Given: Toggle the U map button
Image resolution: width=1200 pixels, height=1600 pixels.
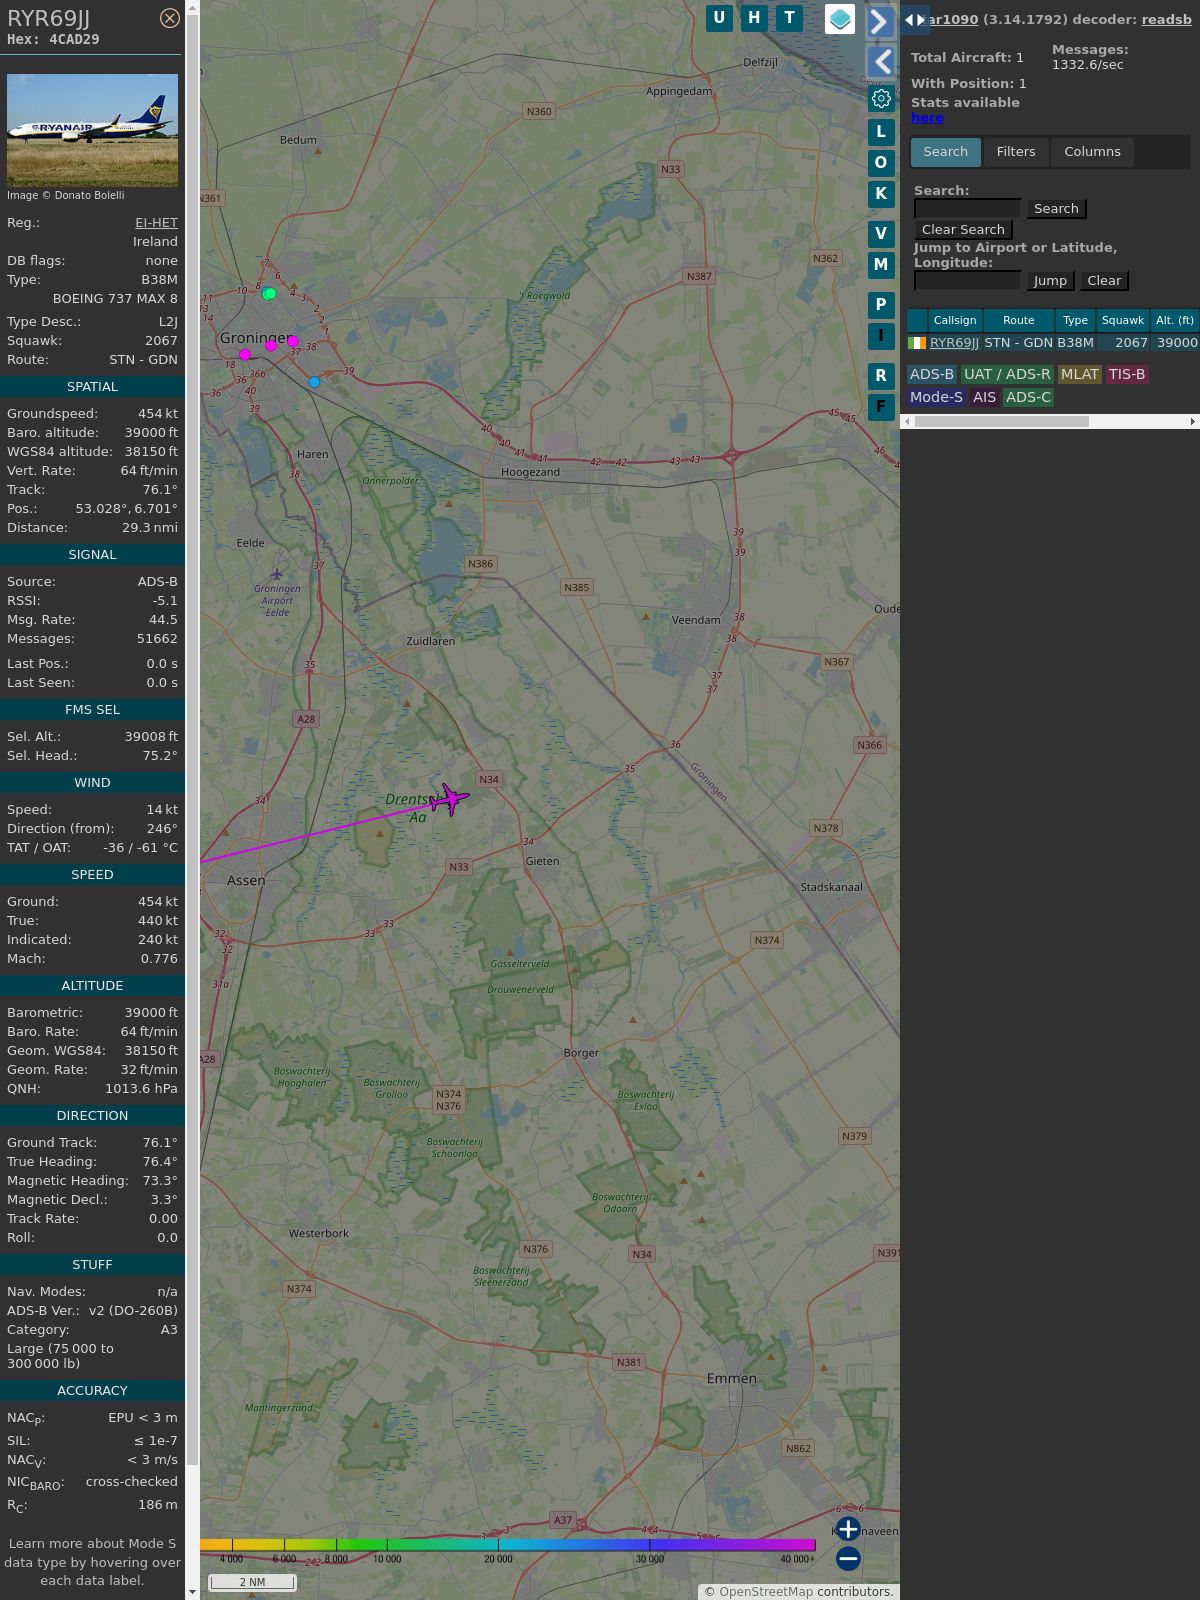Looking at the screenshot, I should [x=719, y=18].
